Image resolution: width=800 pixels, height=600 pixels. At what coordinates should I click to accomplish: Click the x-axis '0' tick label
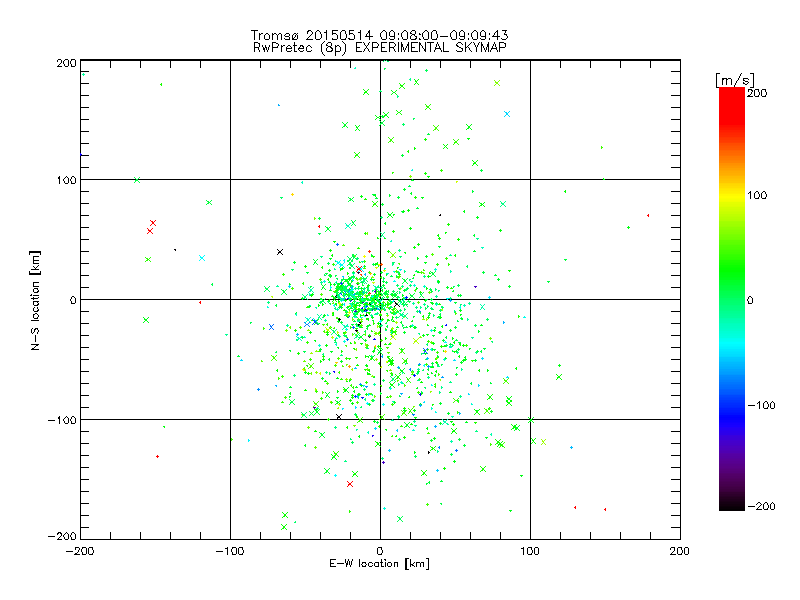[x=380, y=551]
